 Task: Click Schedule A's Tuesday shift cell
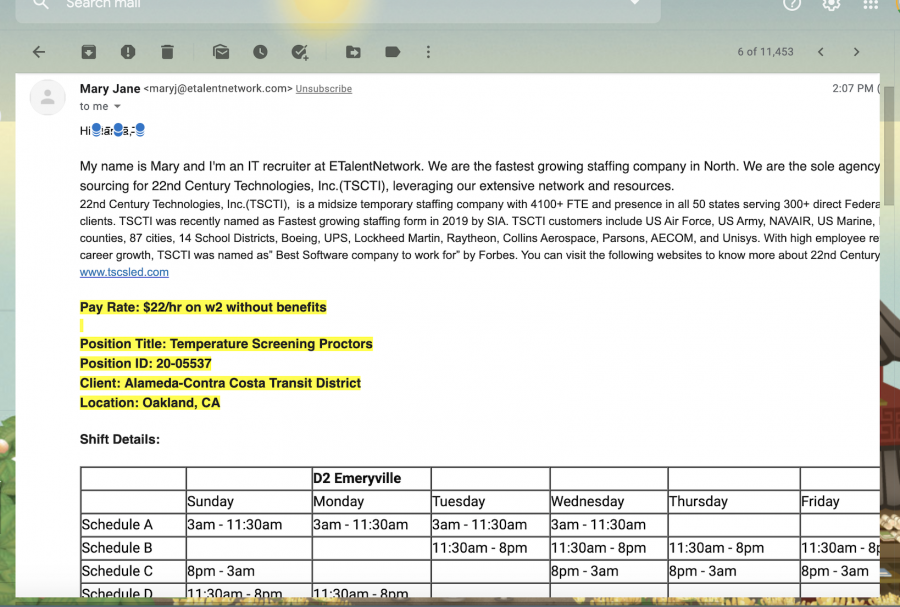pos(490,525)
